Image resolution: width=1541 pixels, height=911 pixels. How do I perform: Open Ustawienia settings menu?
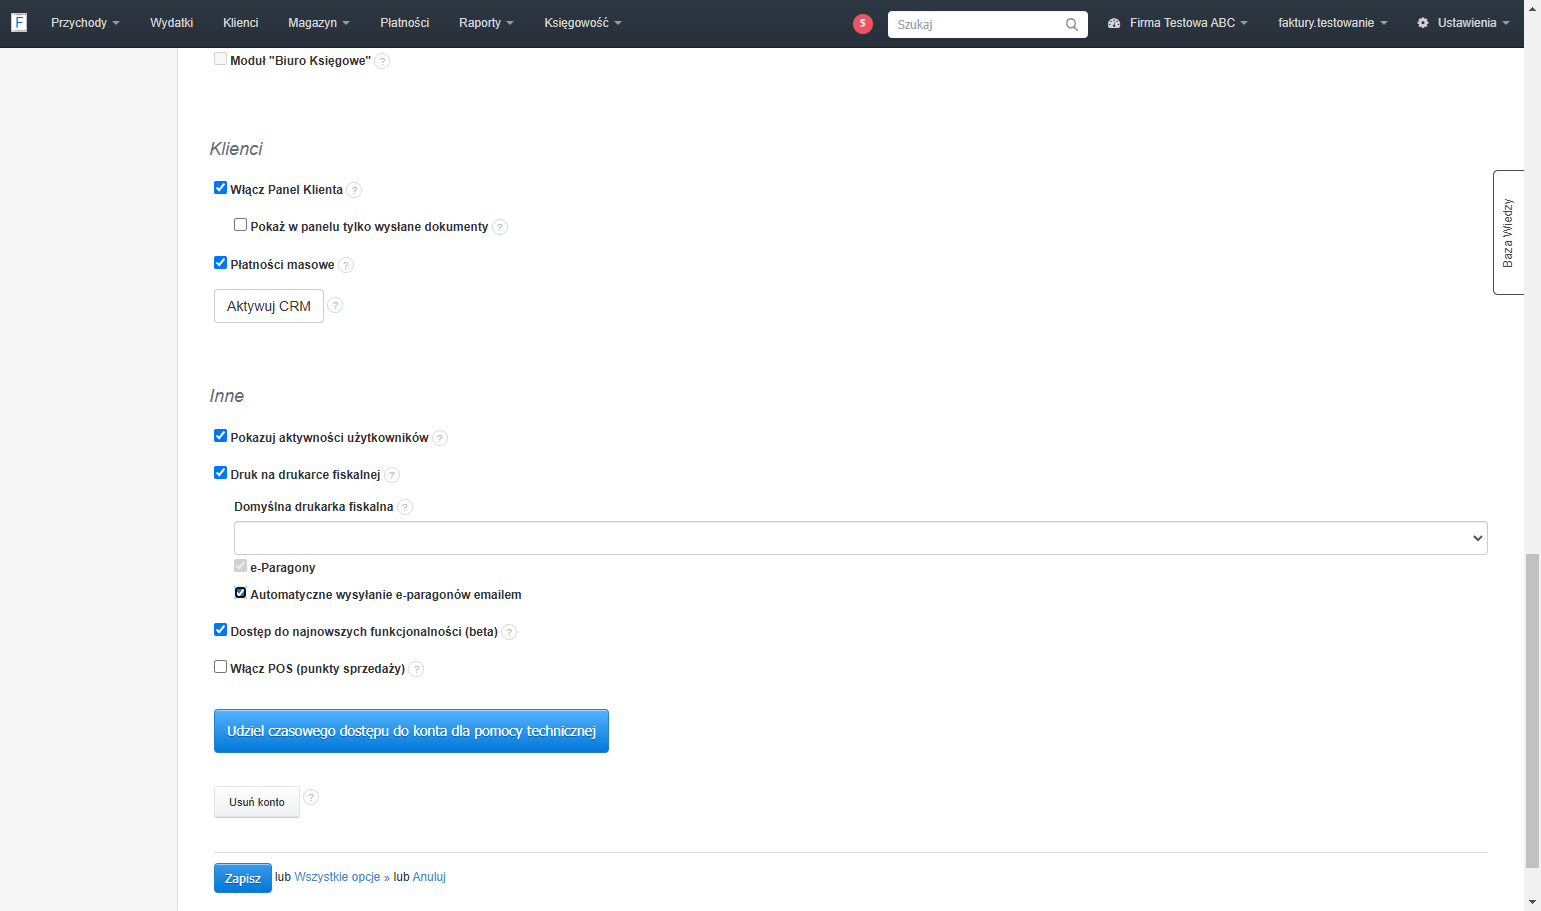coord(1463,23)
